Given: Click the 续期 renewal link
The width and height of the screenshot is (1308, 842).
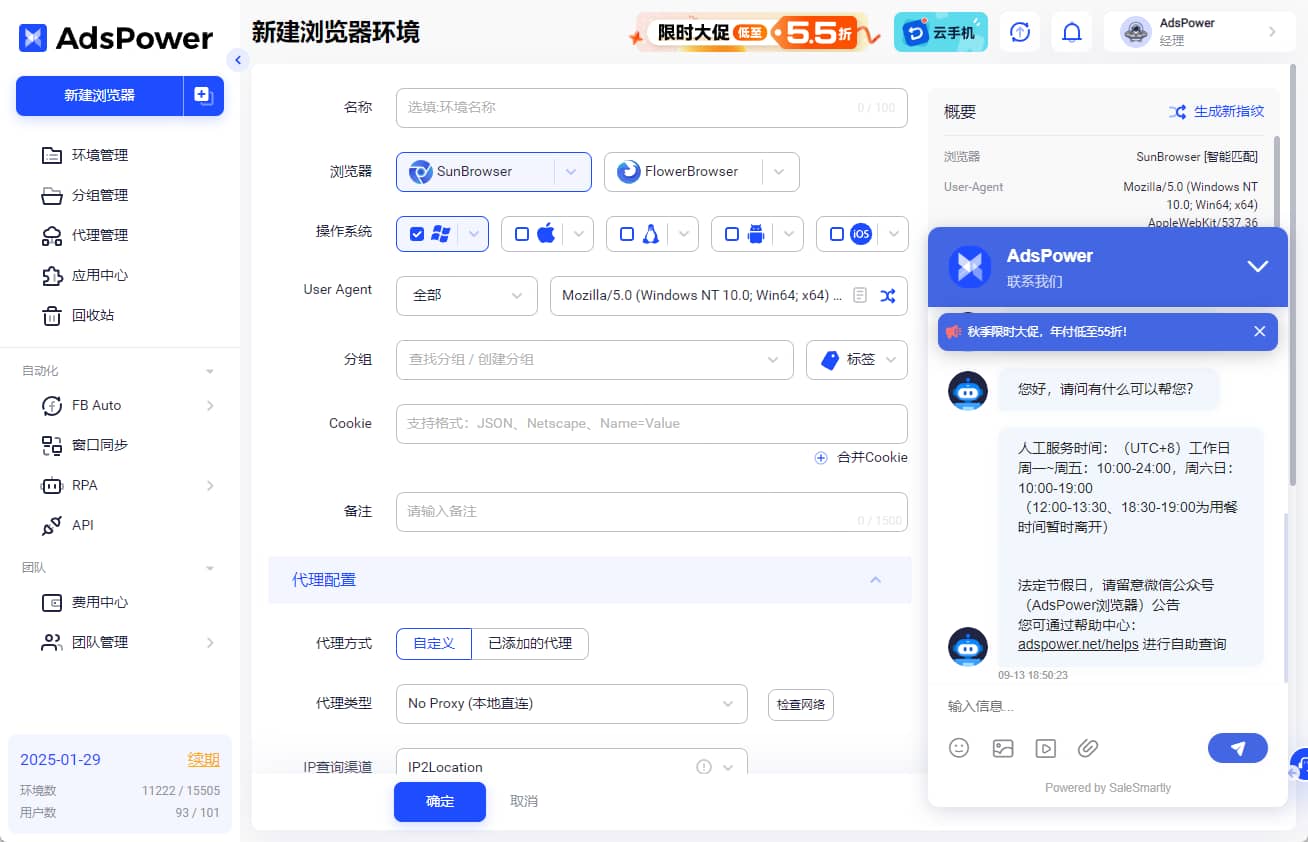Looking at the screenshot, I should 203,759.
